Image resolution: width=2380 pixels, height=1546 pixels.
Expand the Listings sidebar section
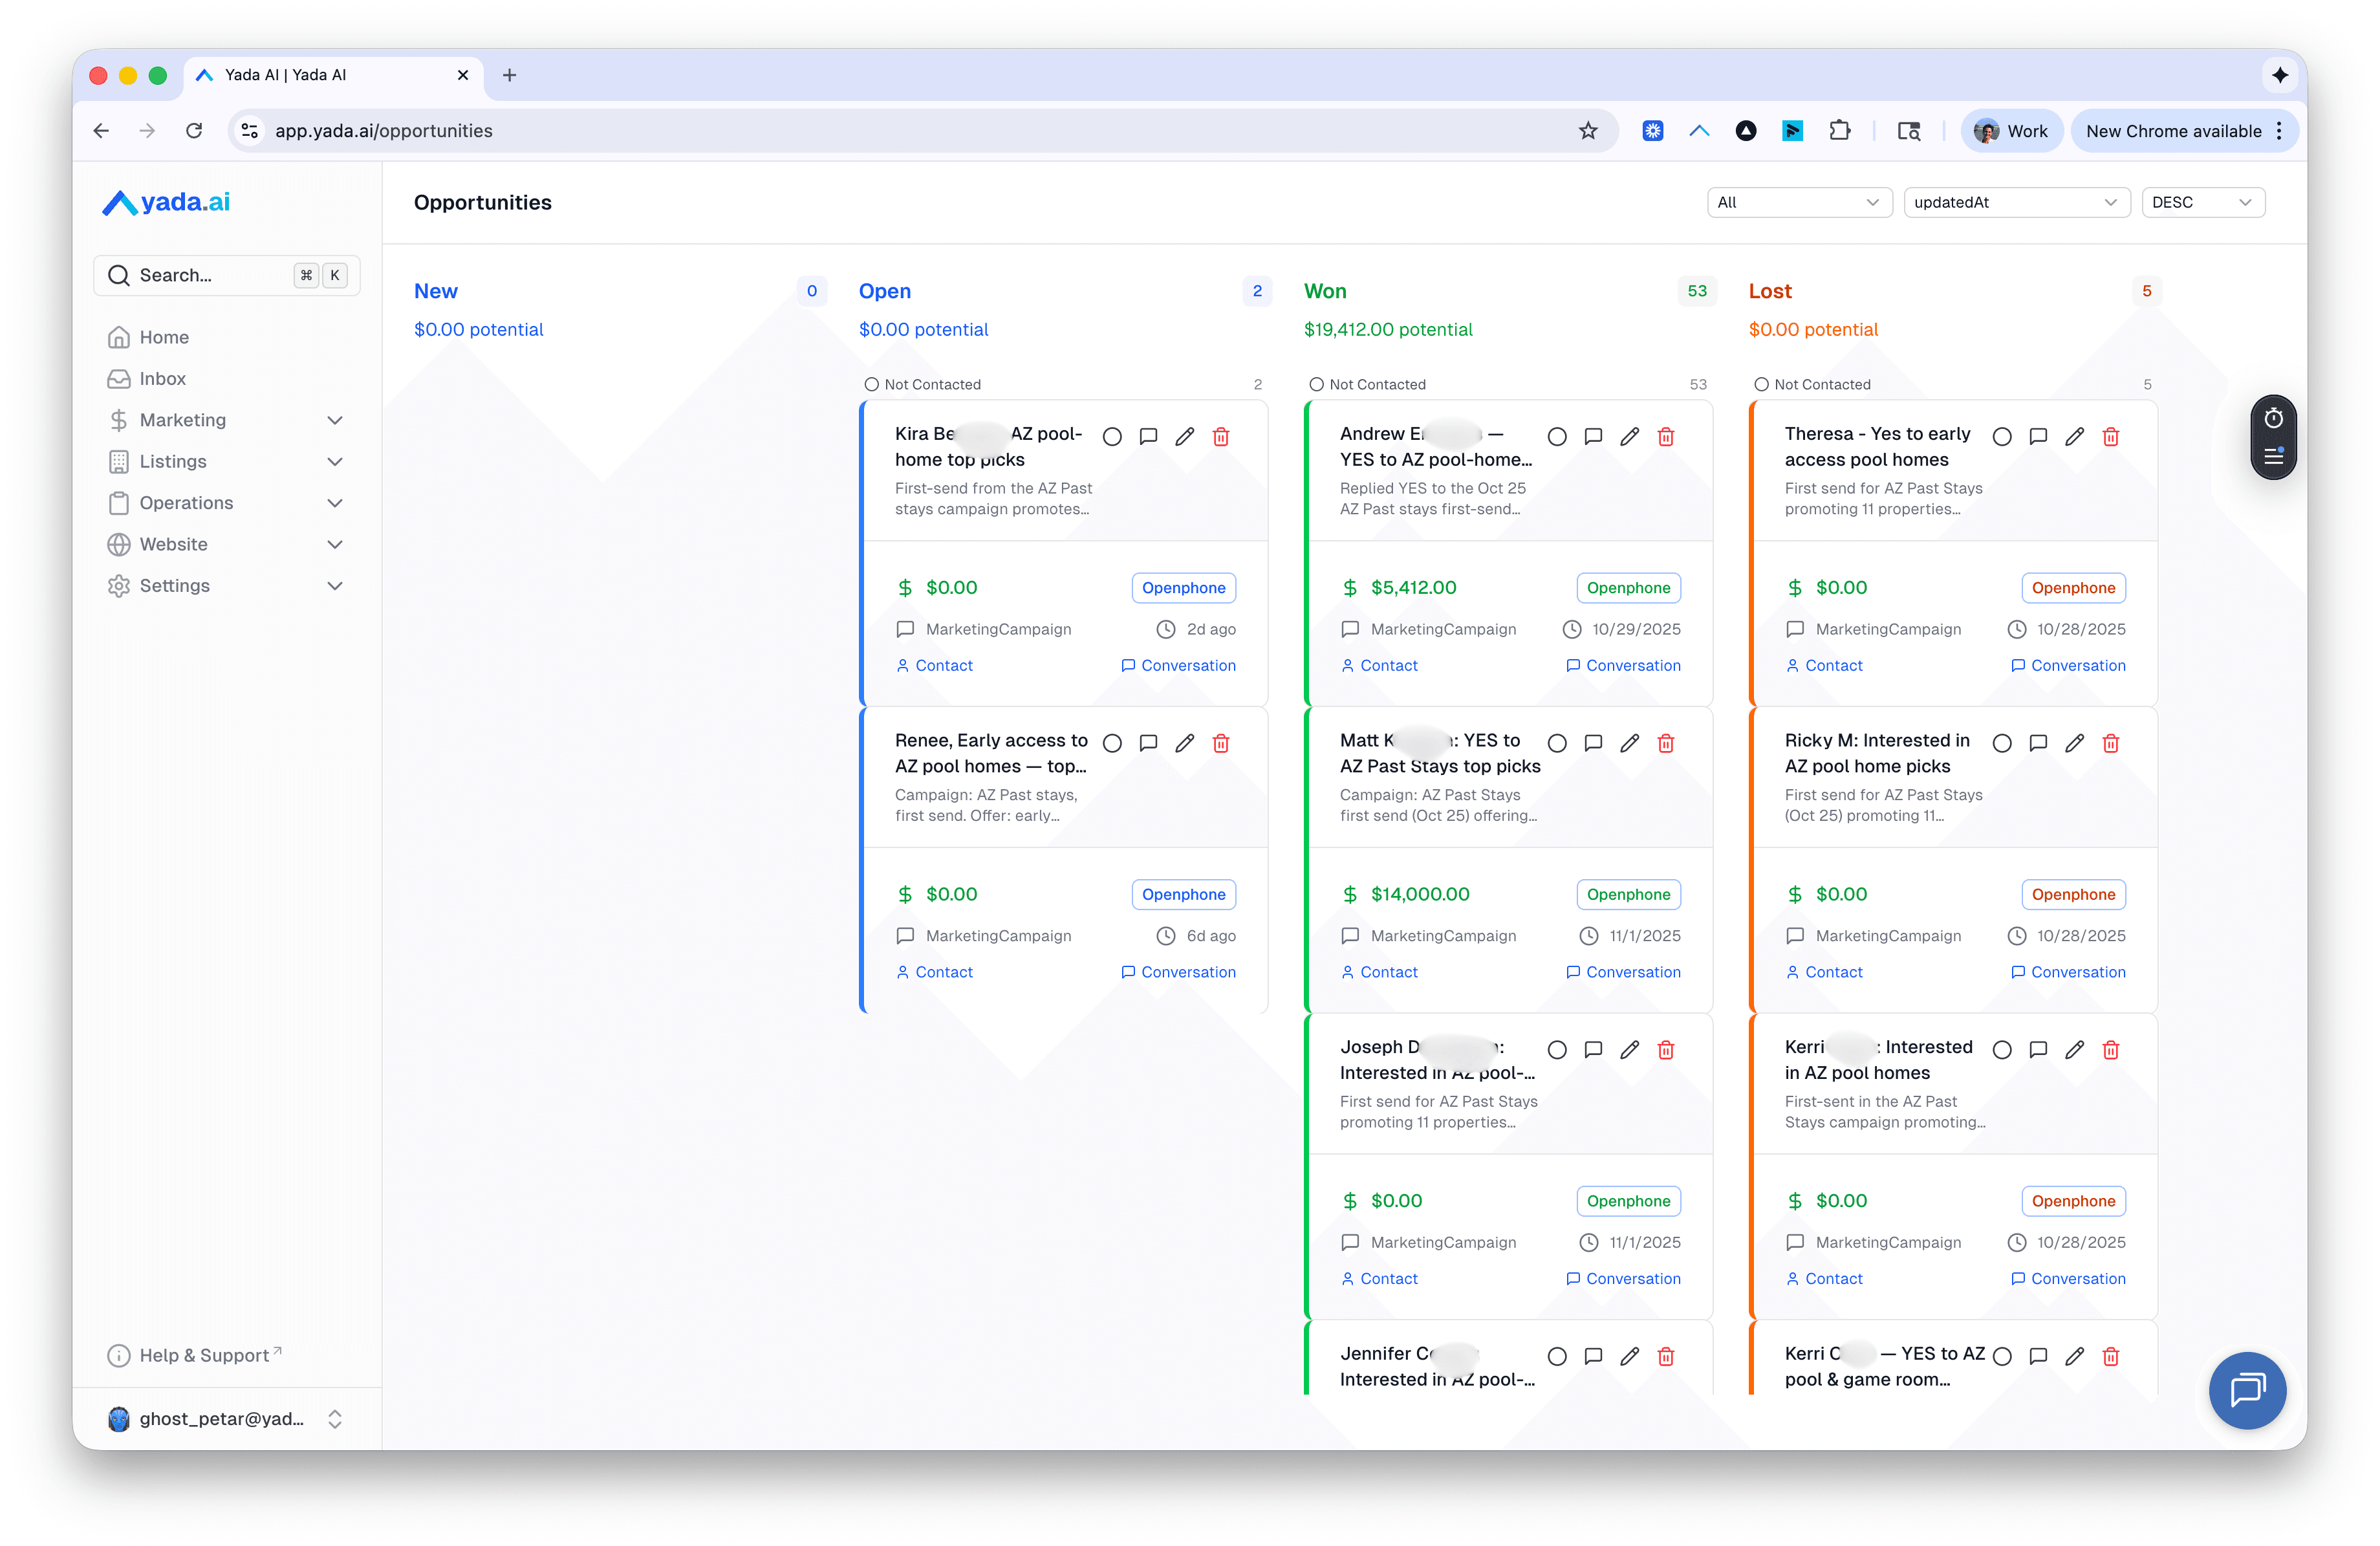click(226, 461)
